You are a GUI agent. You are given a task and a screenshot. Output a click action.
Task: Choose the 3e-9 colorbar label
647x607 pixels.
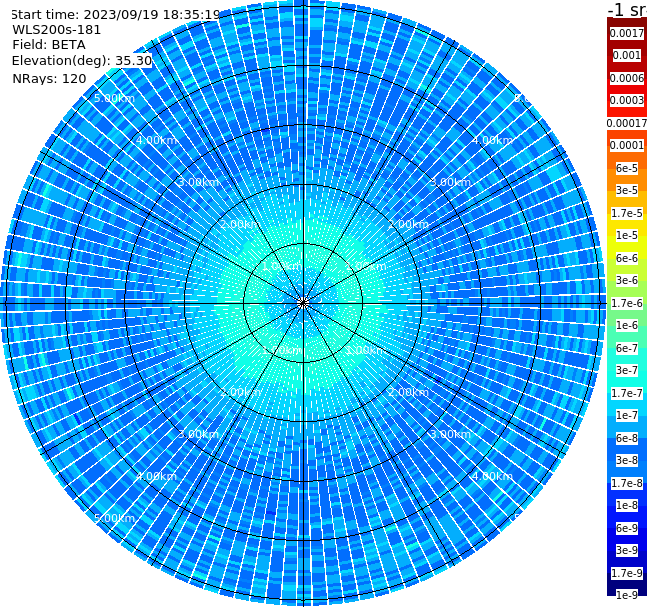pyautogui.click(x=627, y=550)
